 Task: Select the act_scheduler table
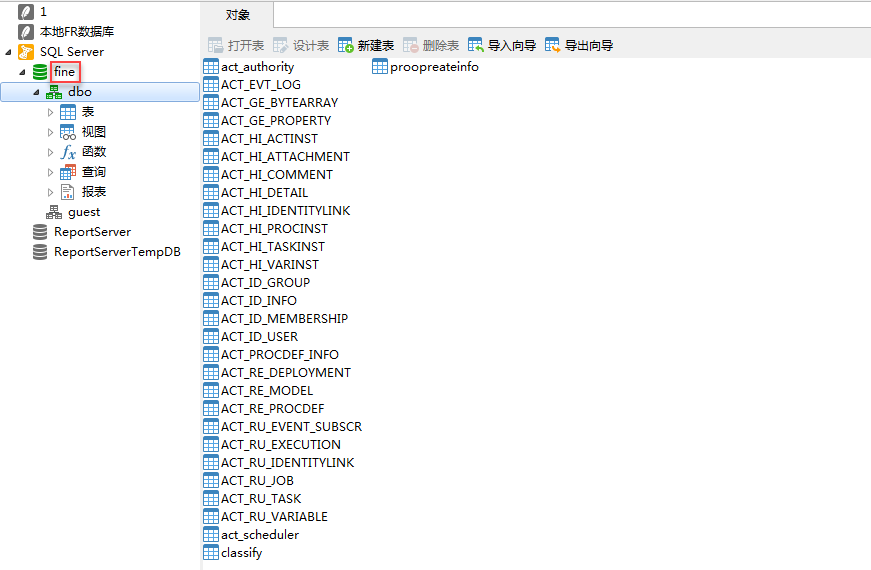pos(259,535)
